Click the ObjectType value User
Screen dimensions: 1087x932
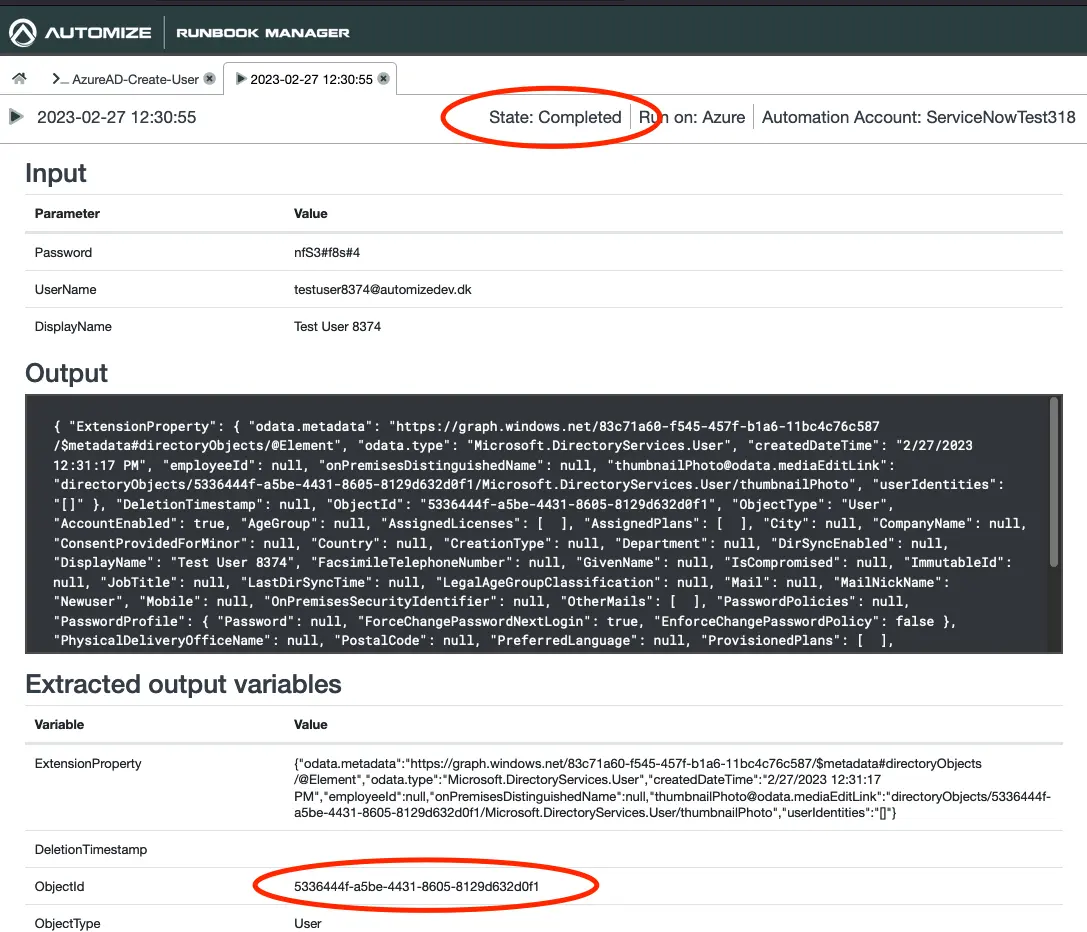307,923
